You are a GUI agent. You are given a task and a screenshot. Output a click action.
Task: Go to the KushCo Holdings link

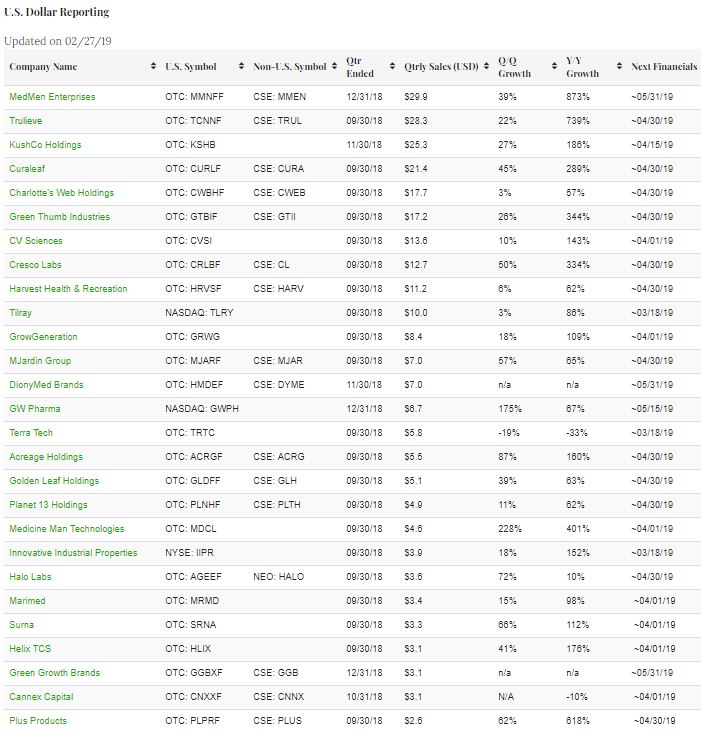(45, 145)
